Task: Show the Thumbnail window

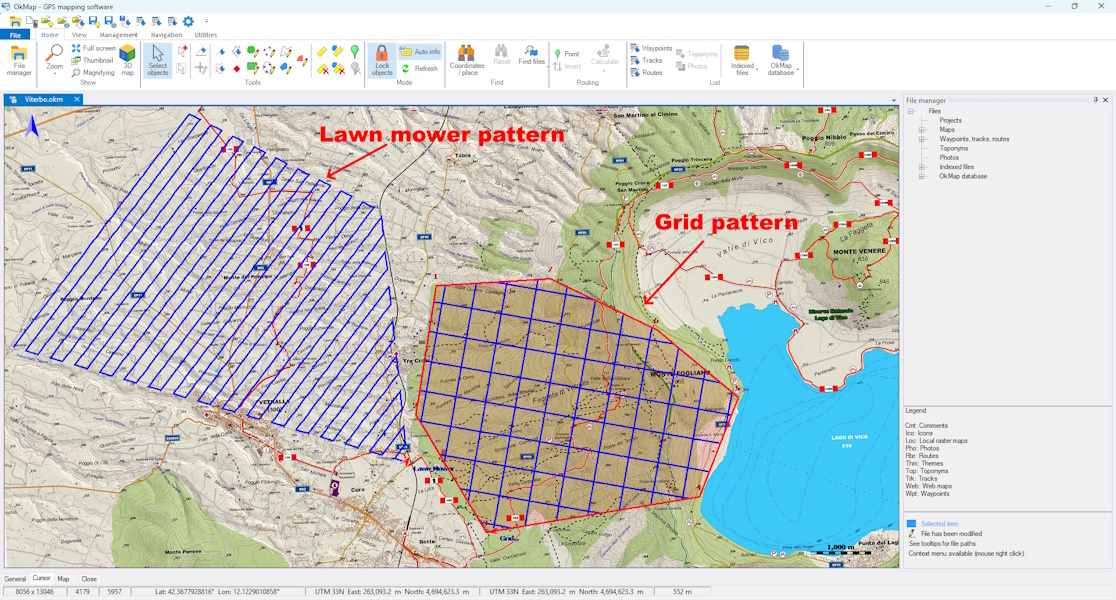Action: click(93, 60)
